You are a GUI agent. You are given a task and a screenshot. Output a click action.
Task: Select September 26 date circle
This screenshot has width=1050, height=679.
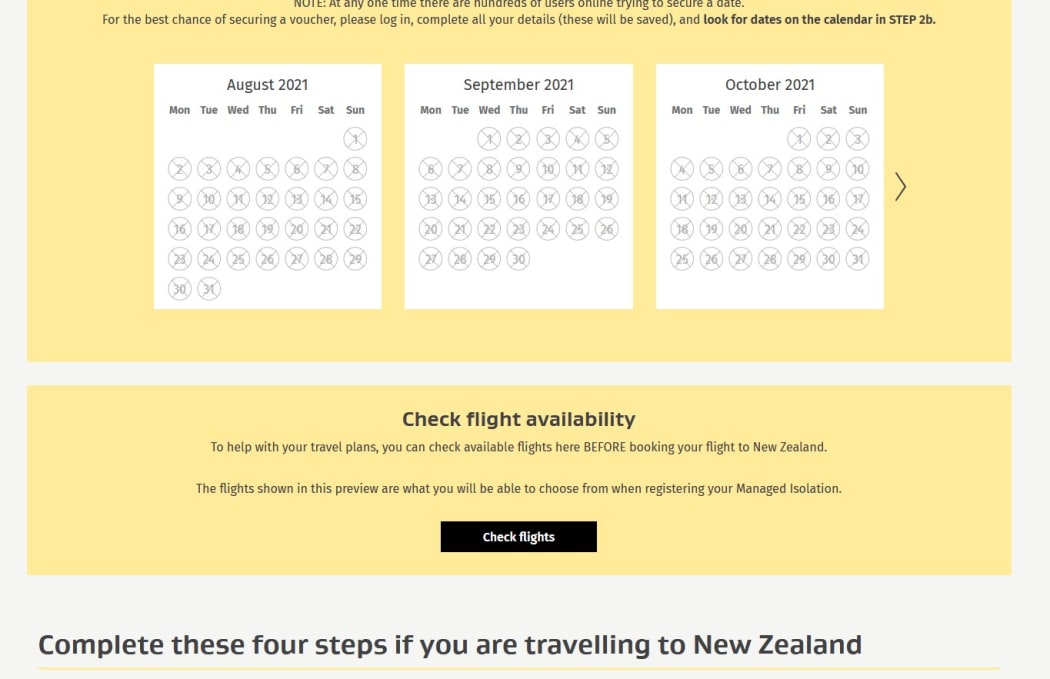[x=606, y=229]
